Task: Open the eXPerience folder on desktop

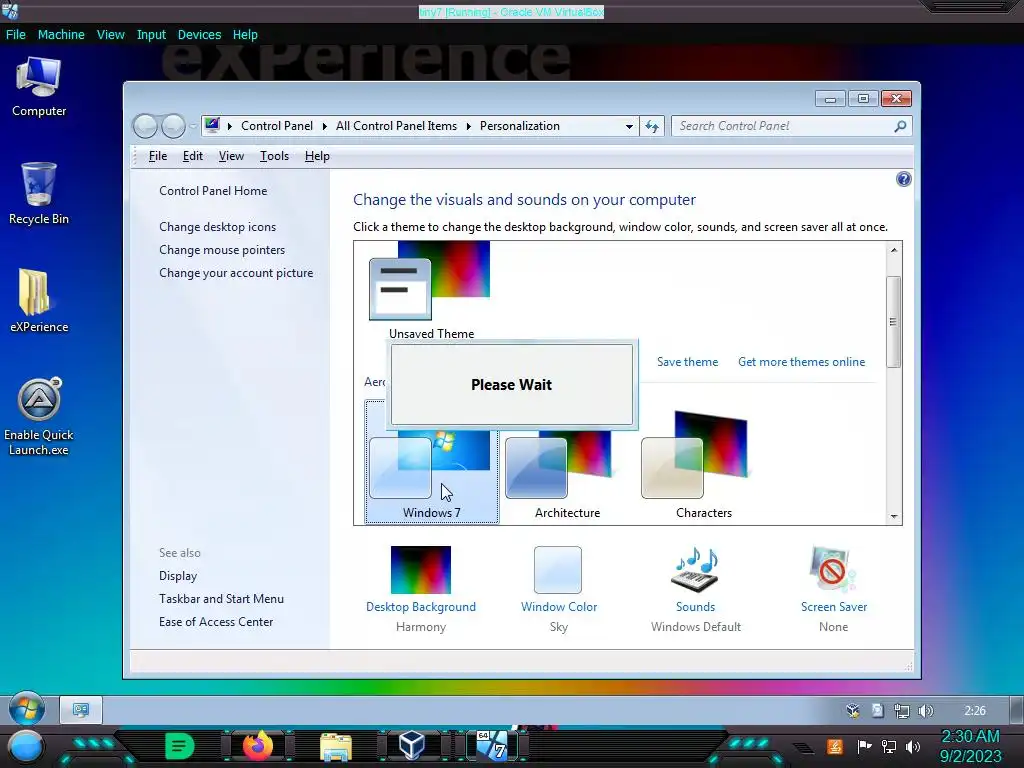Action: coord(39,301)
